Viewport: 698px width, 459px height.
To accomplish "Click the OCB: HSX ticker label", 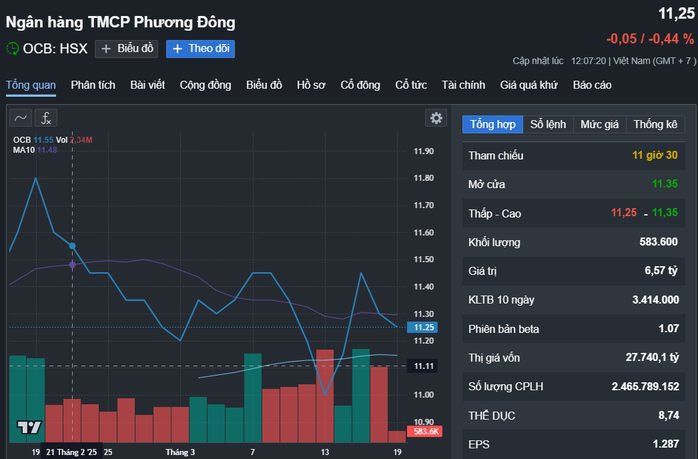I will [55, 49].
